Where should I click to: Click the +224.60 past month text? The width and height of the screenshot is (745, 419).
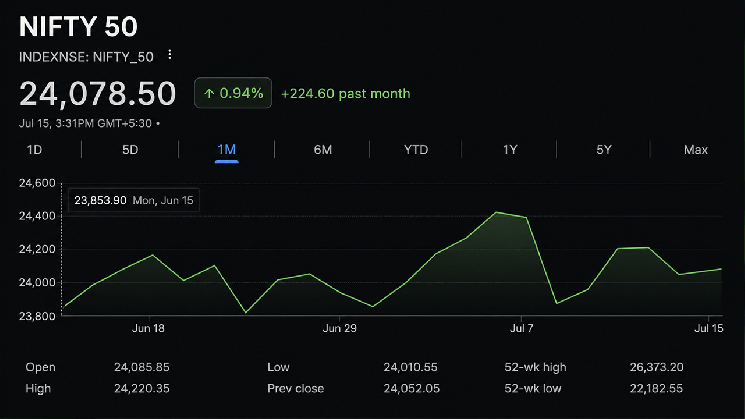(345, 94)
